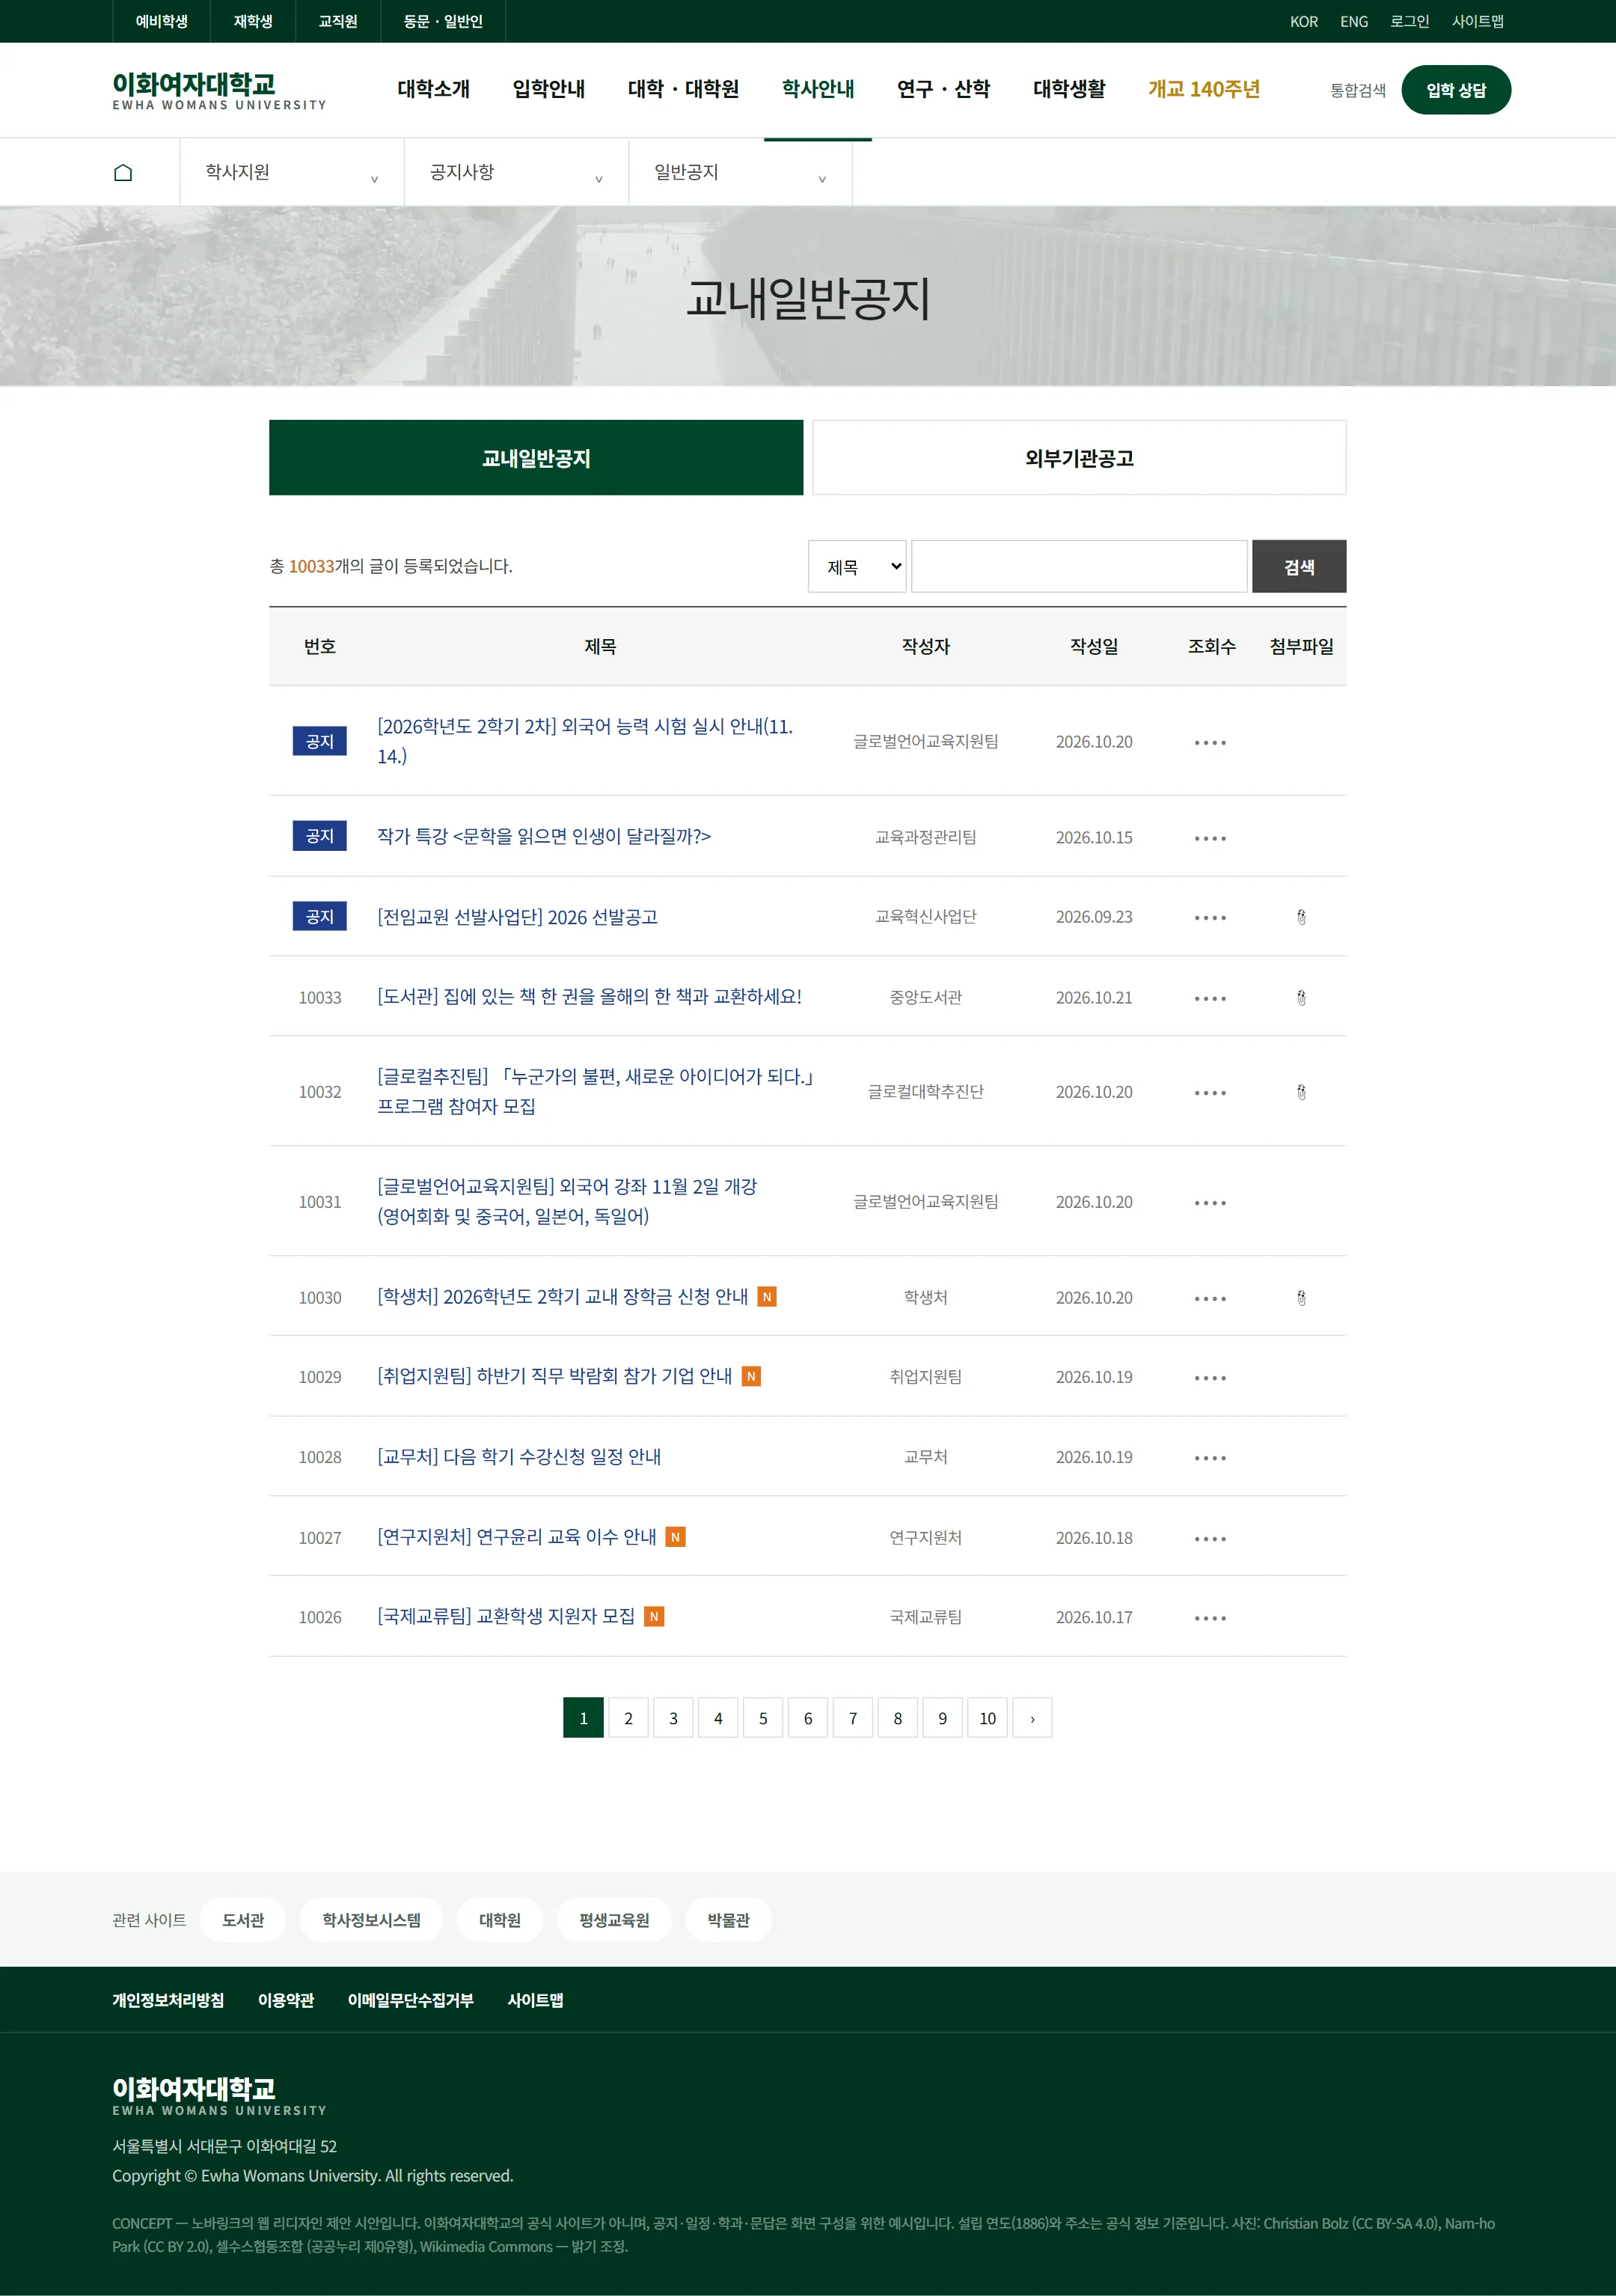The width and height of the screenshot is (1616, 2296).
Task: Click the 이화여자대학교 header logo
Action: 219,90
